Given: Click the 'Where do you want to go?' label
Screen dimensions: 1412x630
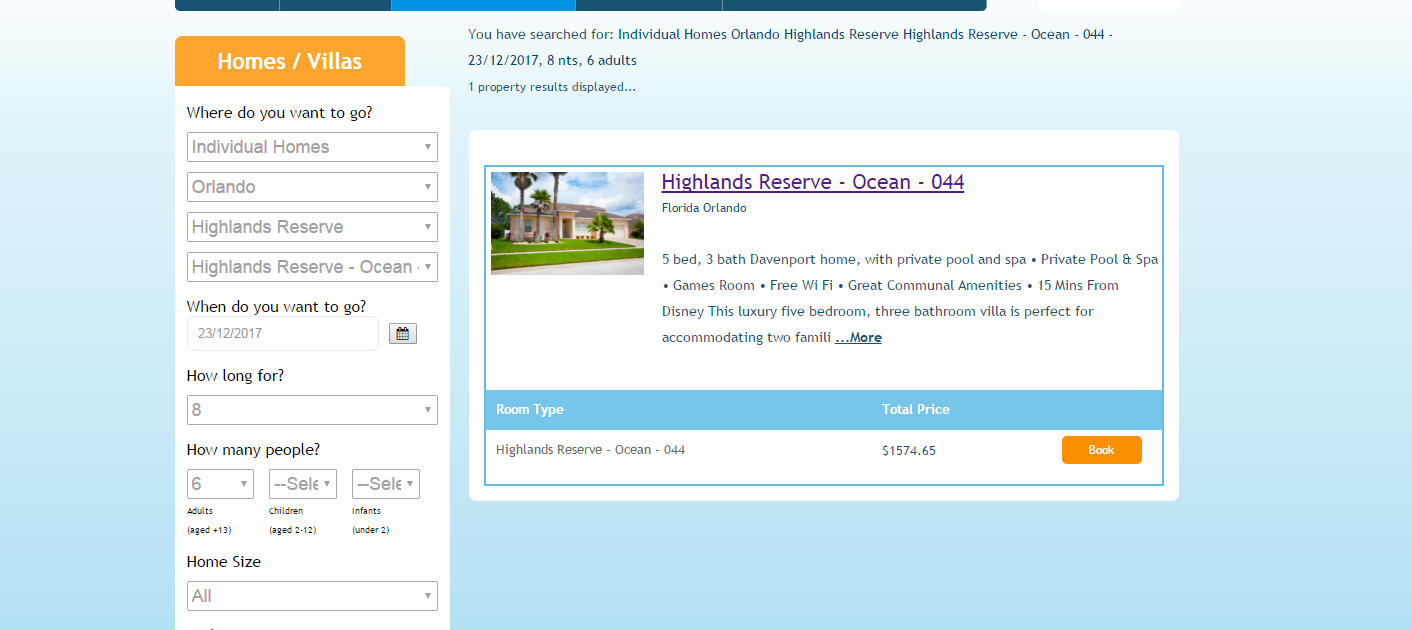Looking at the screenshot, I should tap(280, 113).
